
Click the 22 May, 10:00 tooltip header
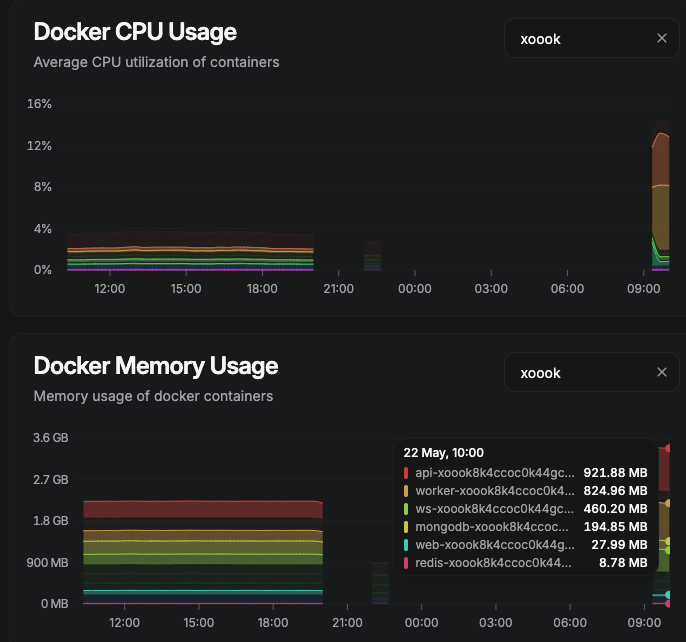click(x=443, y=452)
